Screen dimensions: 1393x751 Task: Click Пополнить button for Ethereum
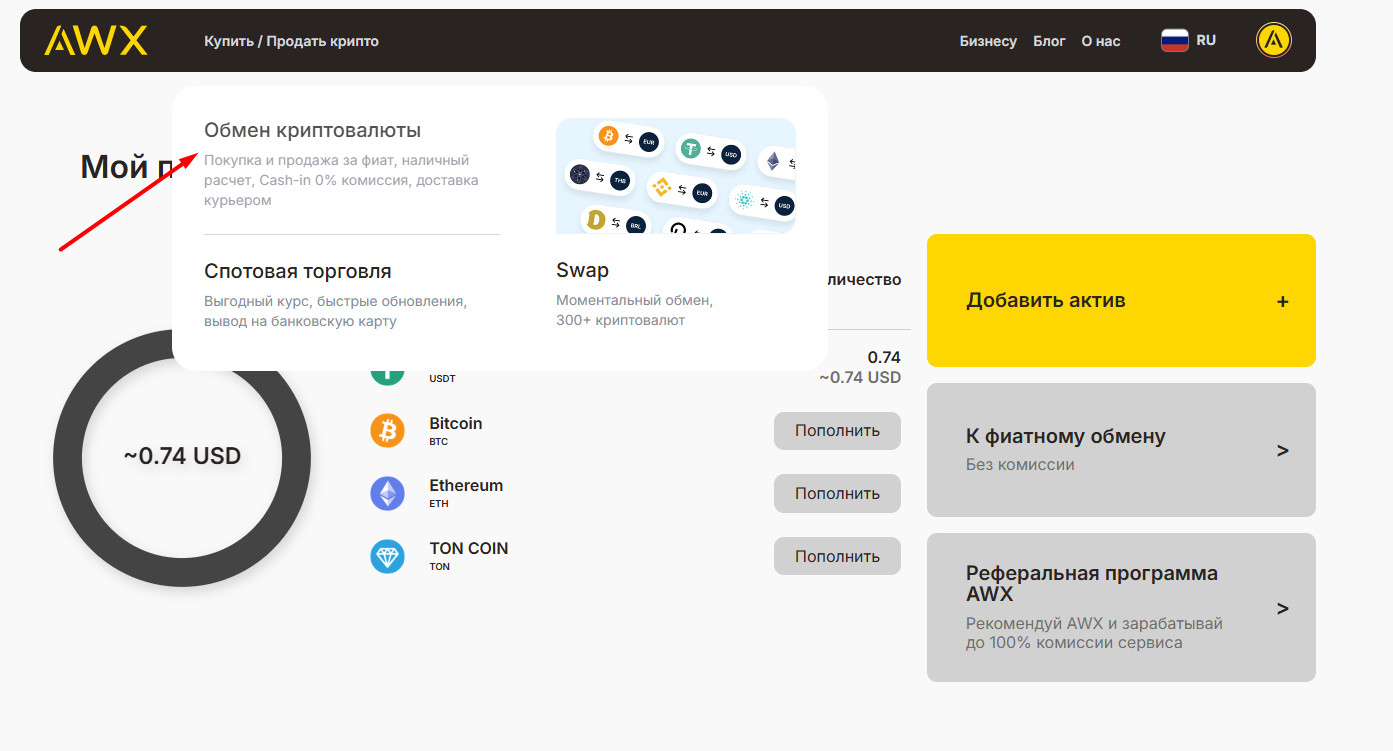(x=836, y=493)
